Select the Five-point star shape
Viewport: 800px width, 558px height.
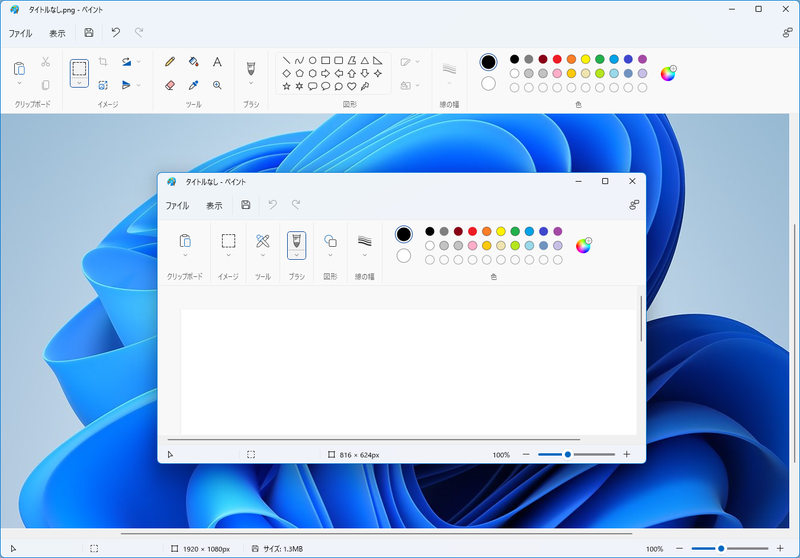click(x=287, y=86)
